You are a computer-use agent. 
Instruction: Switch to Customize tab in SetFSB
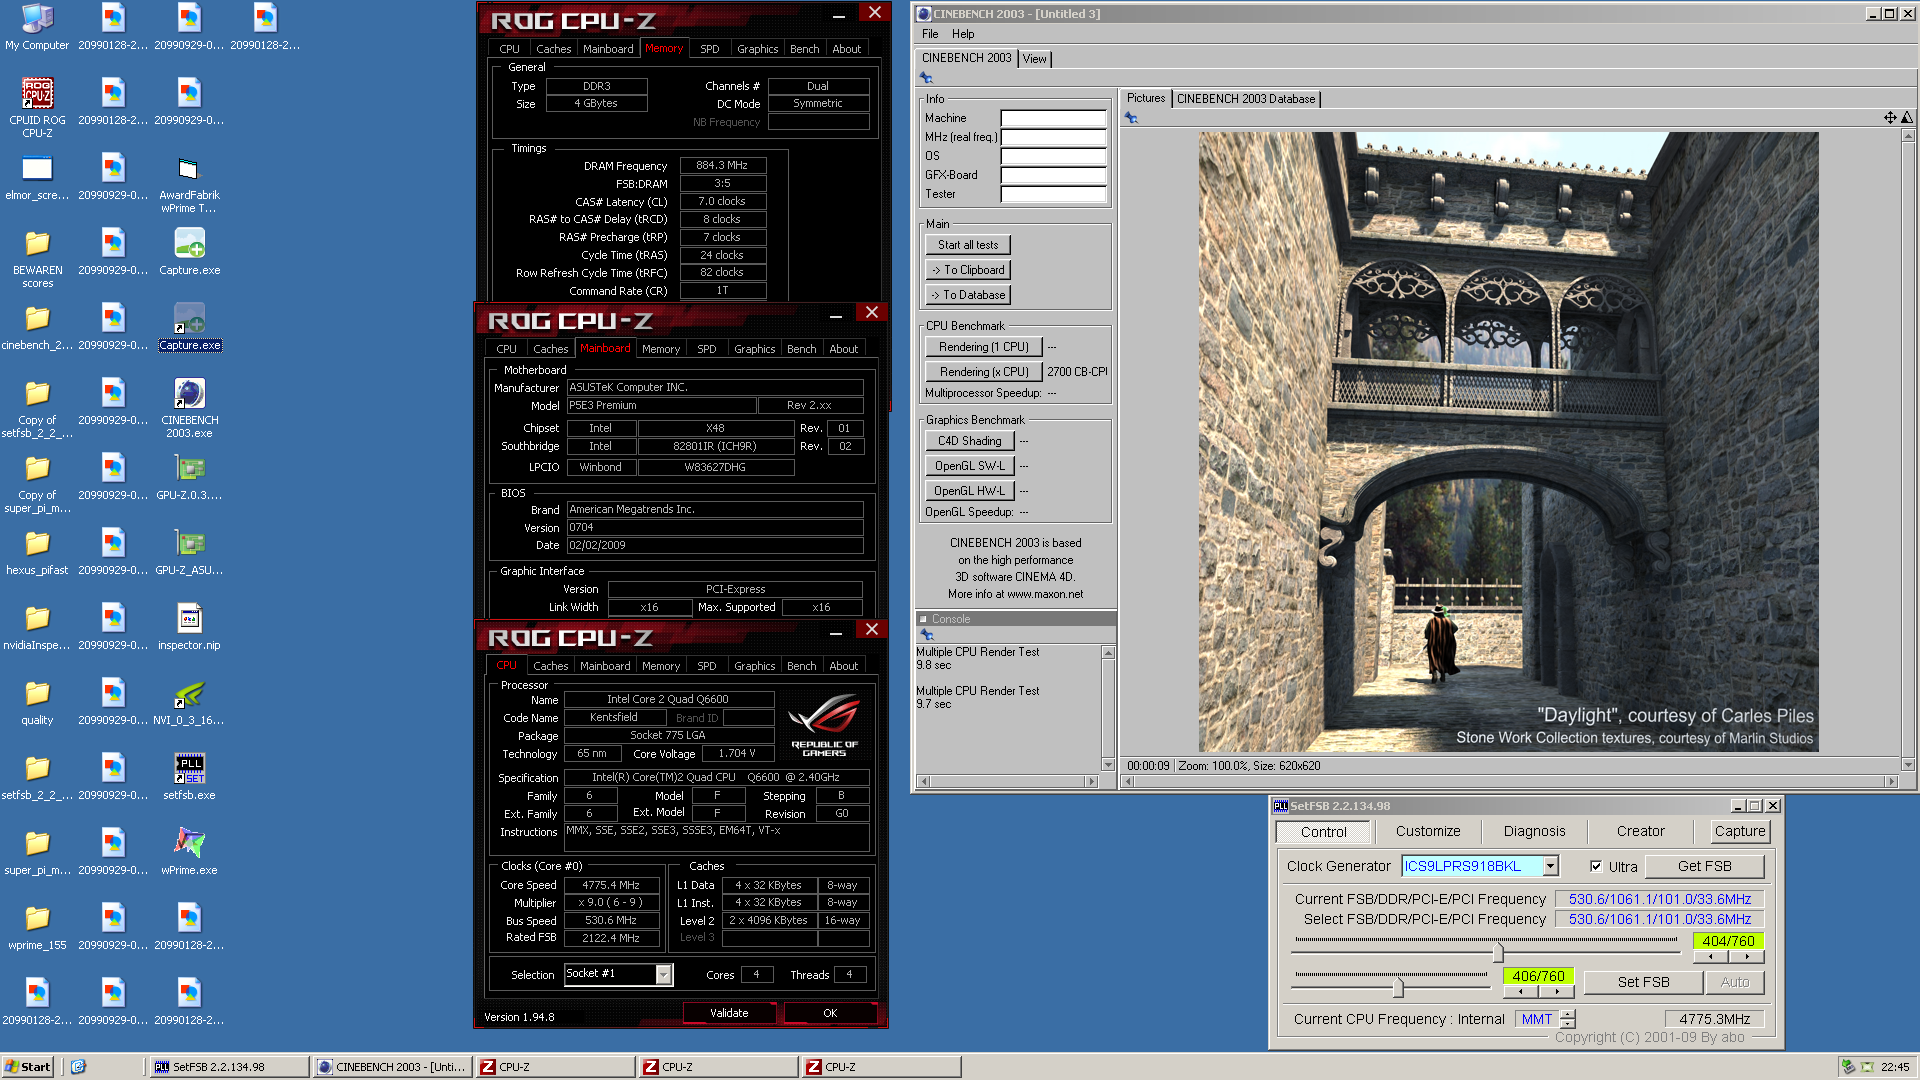(1428, 831)
